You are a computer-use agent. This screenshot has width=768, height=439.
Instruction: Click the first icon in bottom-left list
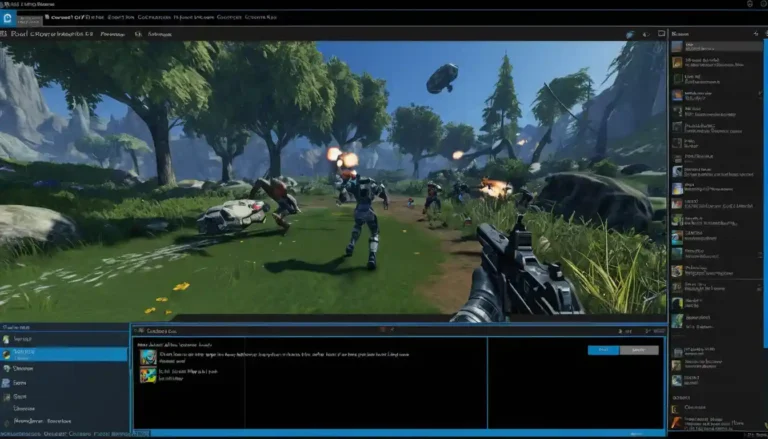[x=6, y=339]
